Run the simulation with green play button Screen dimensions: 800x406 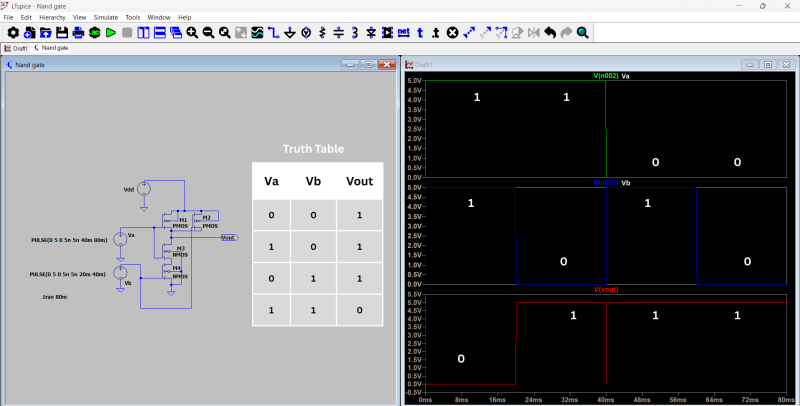point(111,33)
